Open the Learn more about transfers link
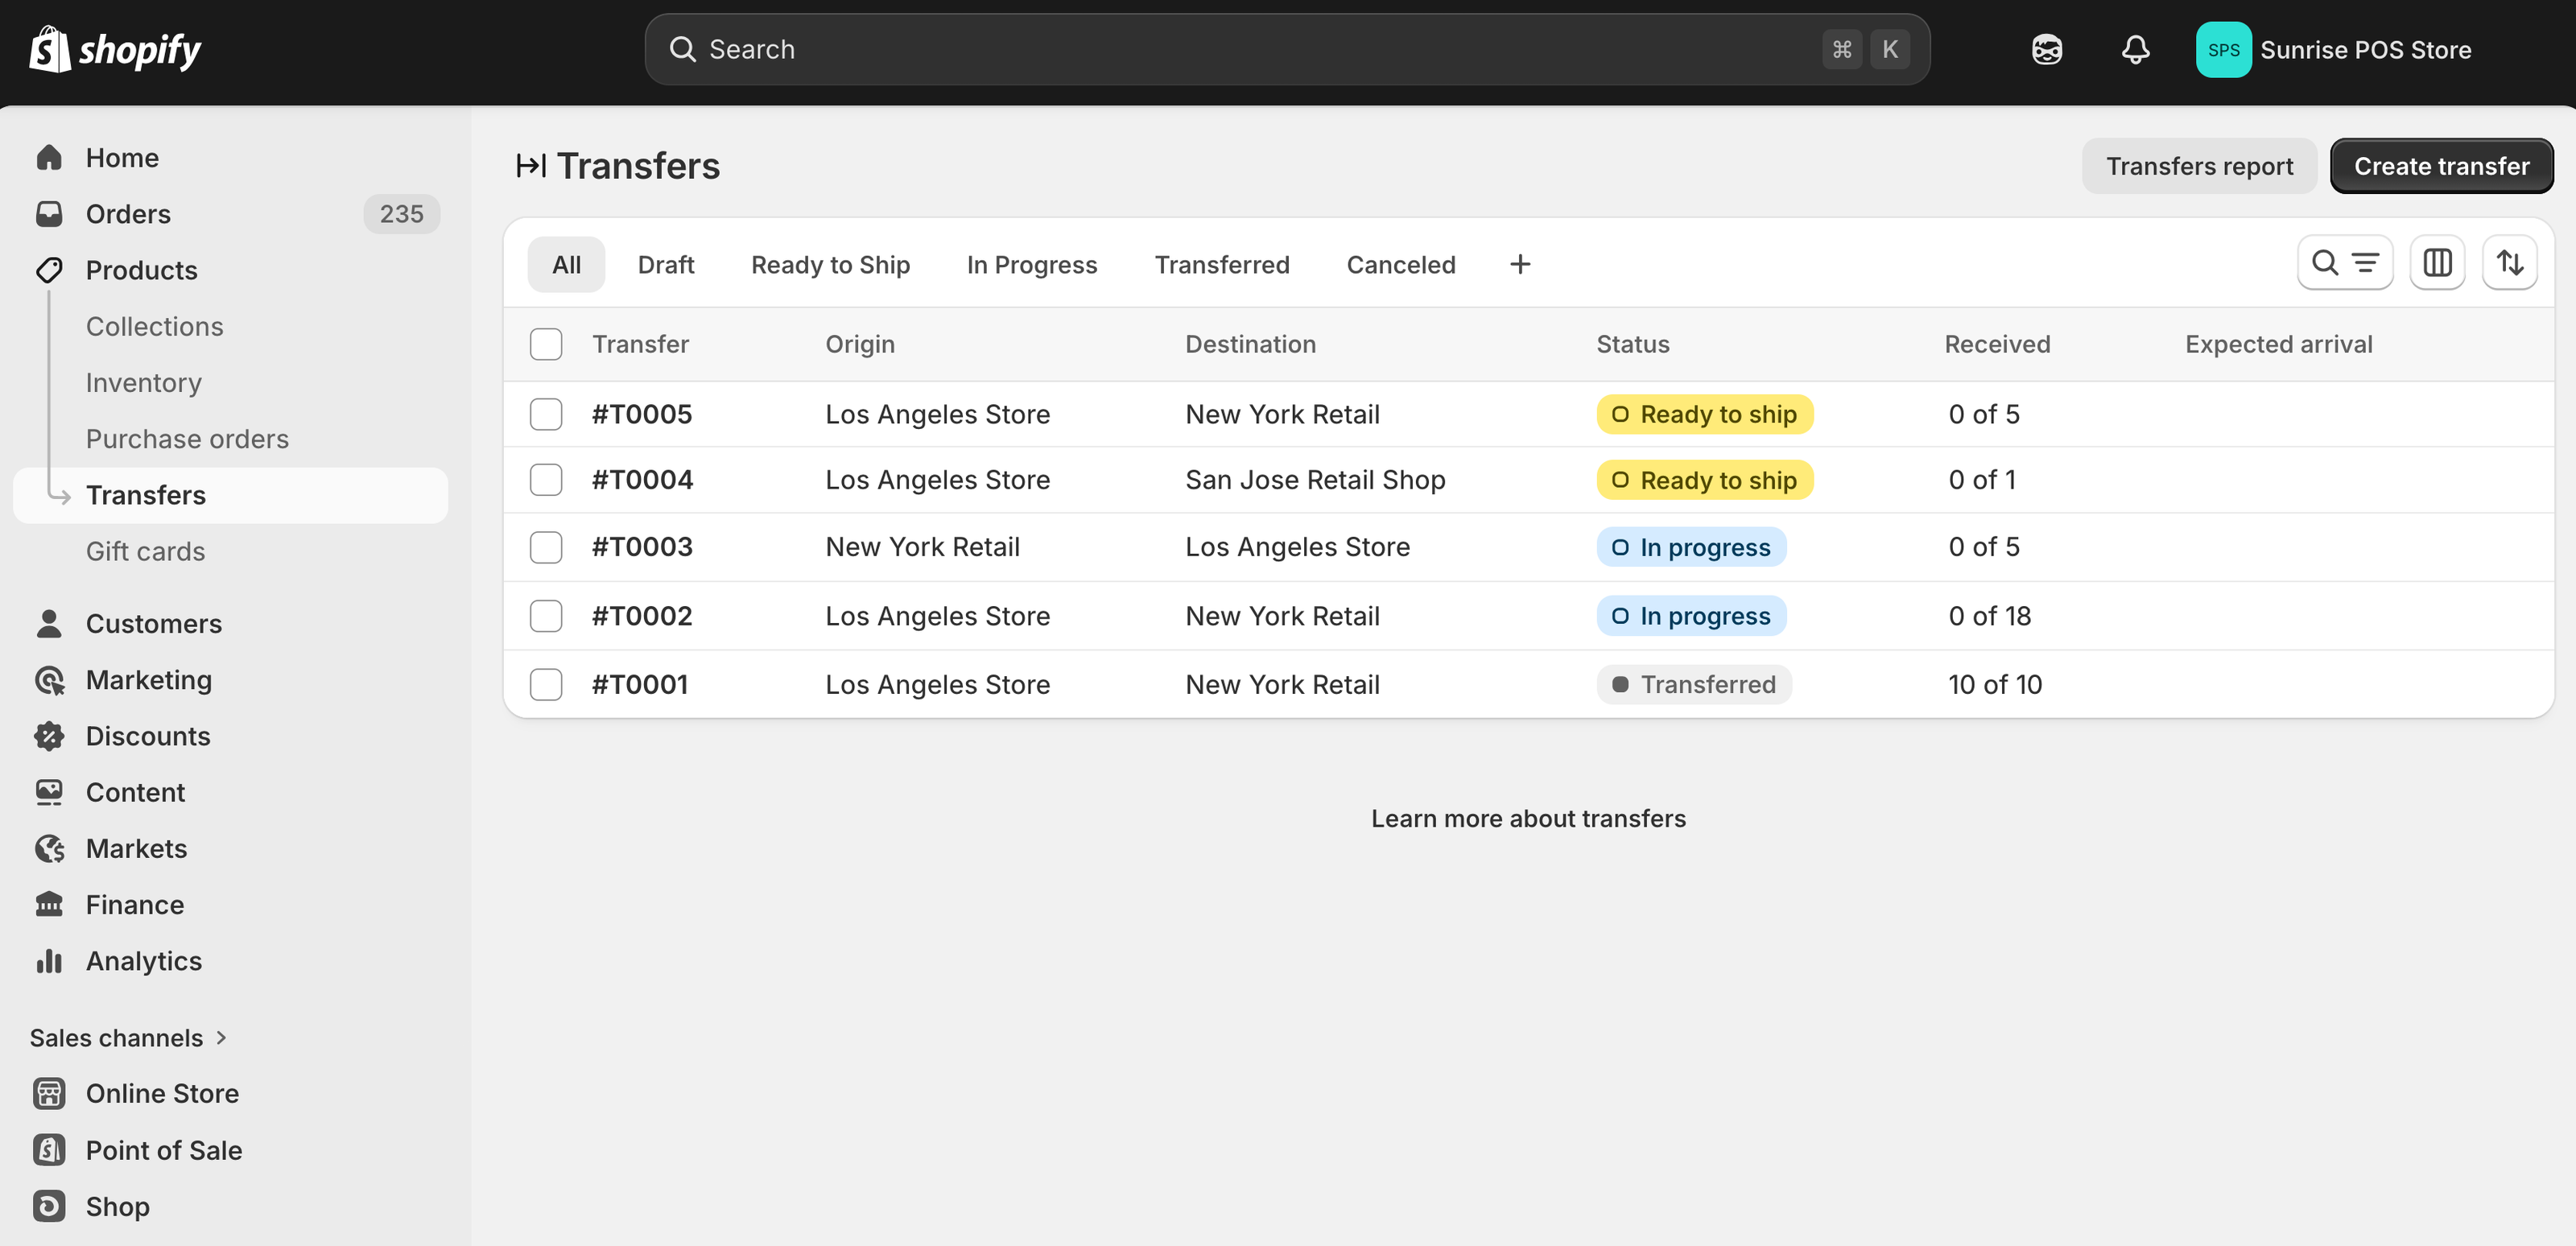 pos(1528,818)
